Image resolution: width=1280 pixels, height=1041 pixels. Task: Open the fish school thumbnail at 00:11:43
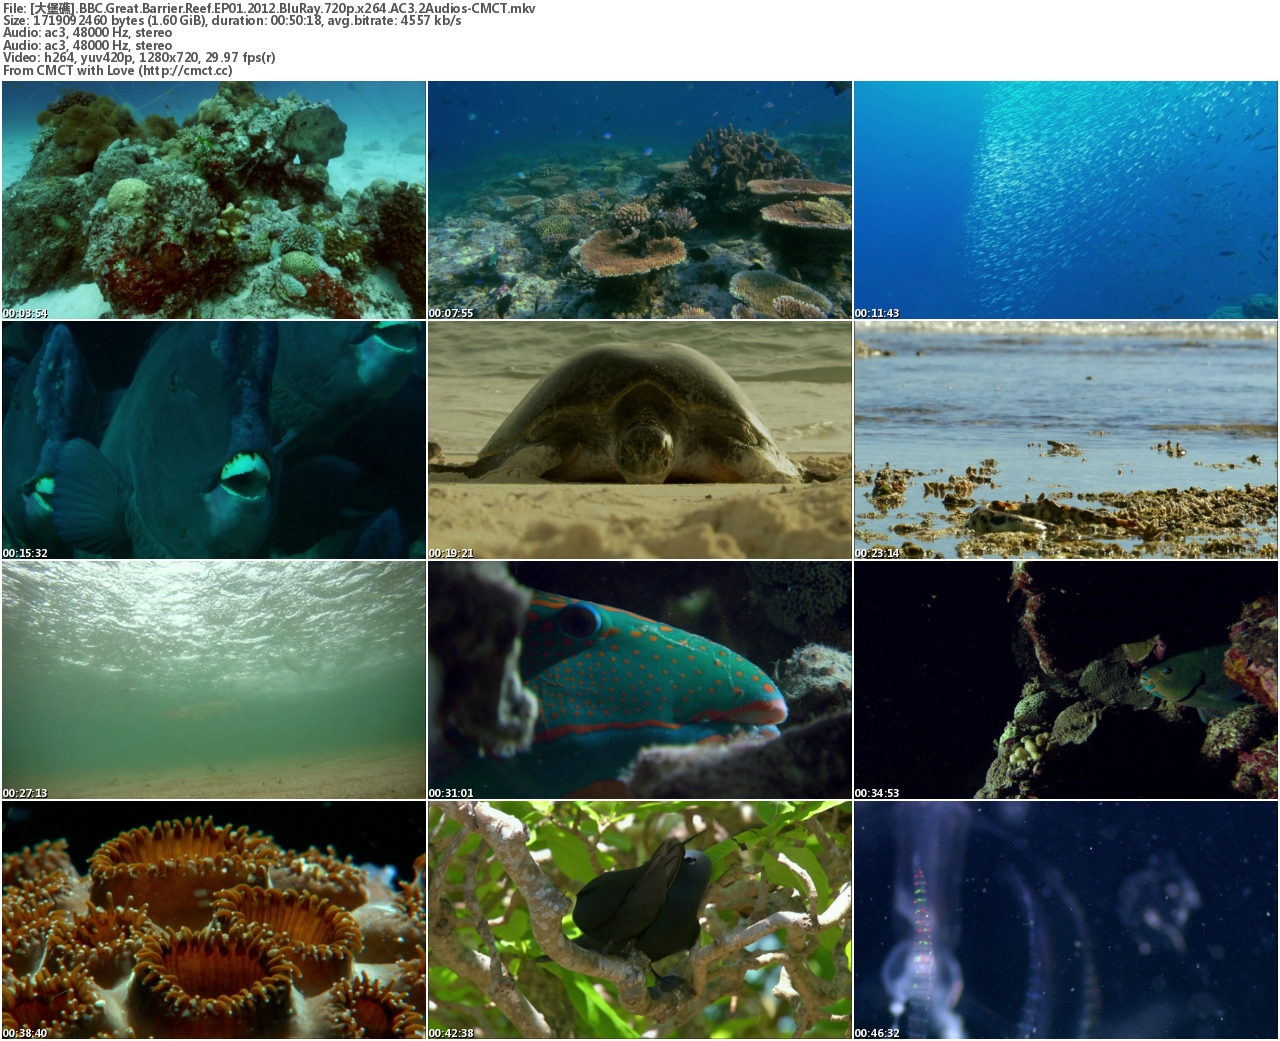click(x=1066, y=200)
